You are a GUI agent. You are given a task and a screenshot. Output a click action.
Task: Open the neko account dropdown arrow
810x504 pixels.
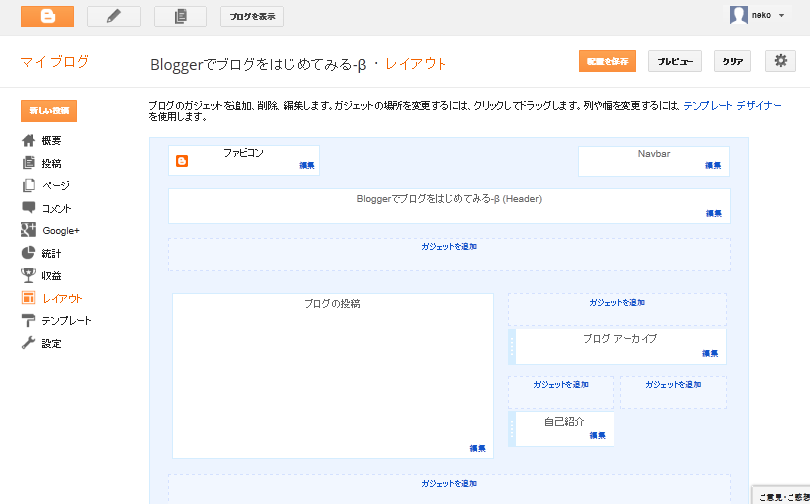[x=782, y=15]
